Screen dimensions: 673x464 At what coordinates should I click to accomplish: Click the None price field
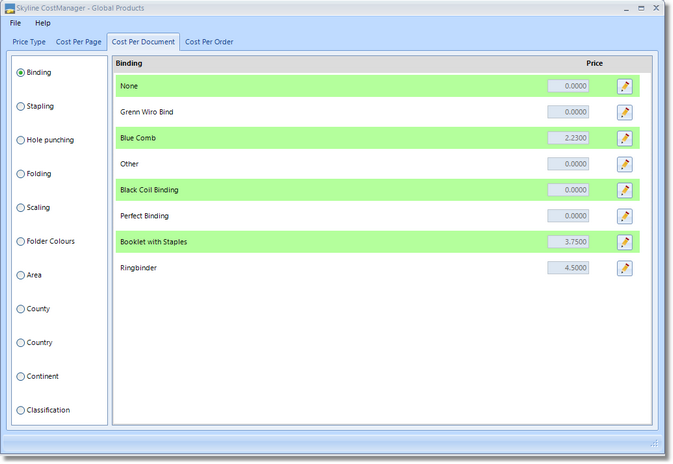click(x=568, y=86)
